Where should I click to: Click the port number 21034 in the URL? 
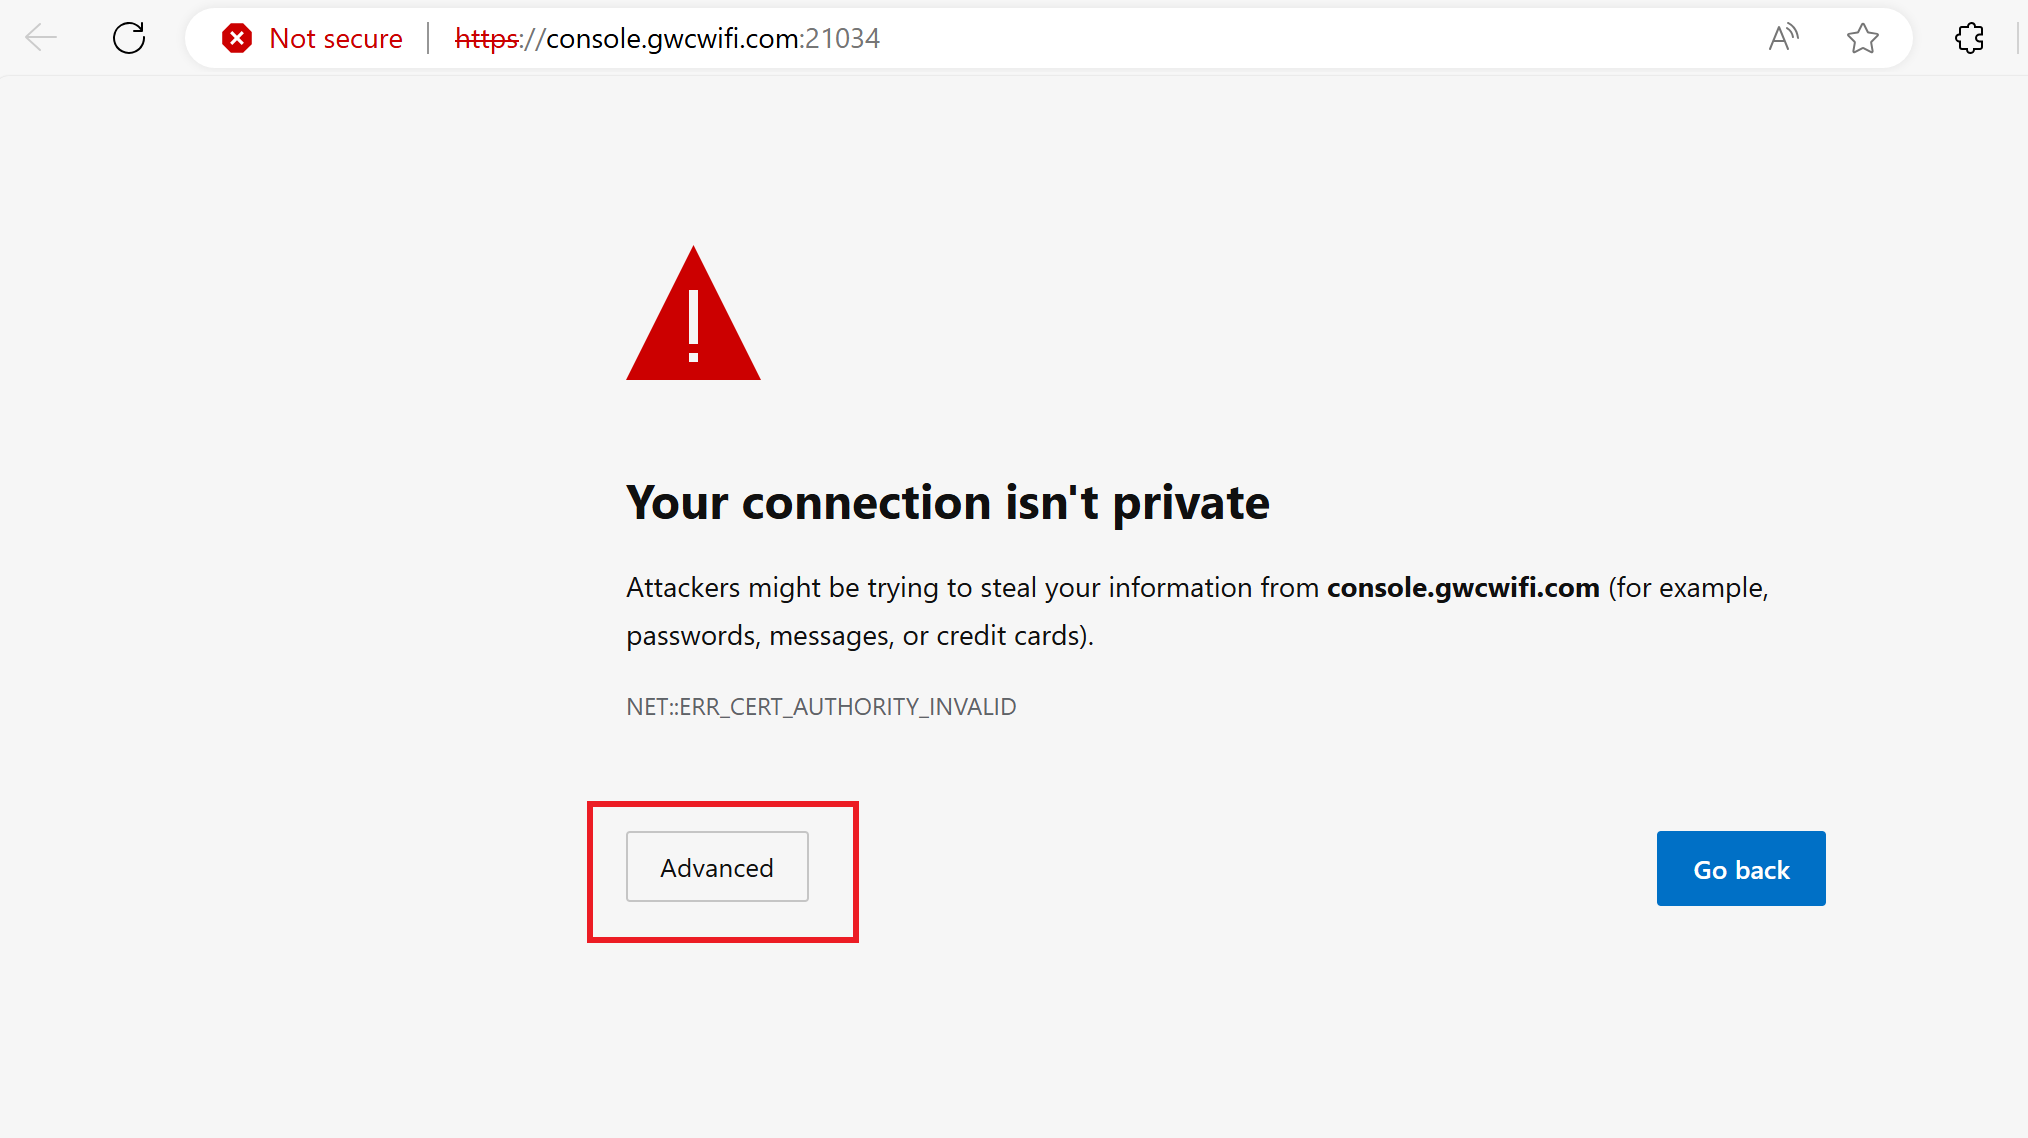842,38
